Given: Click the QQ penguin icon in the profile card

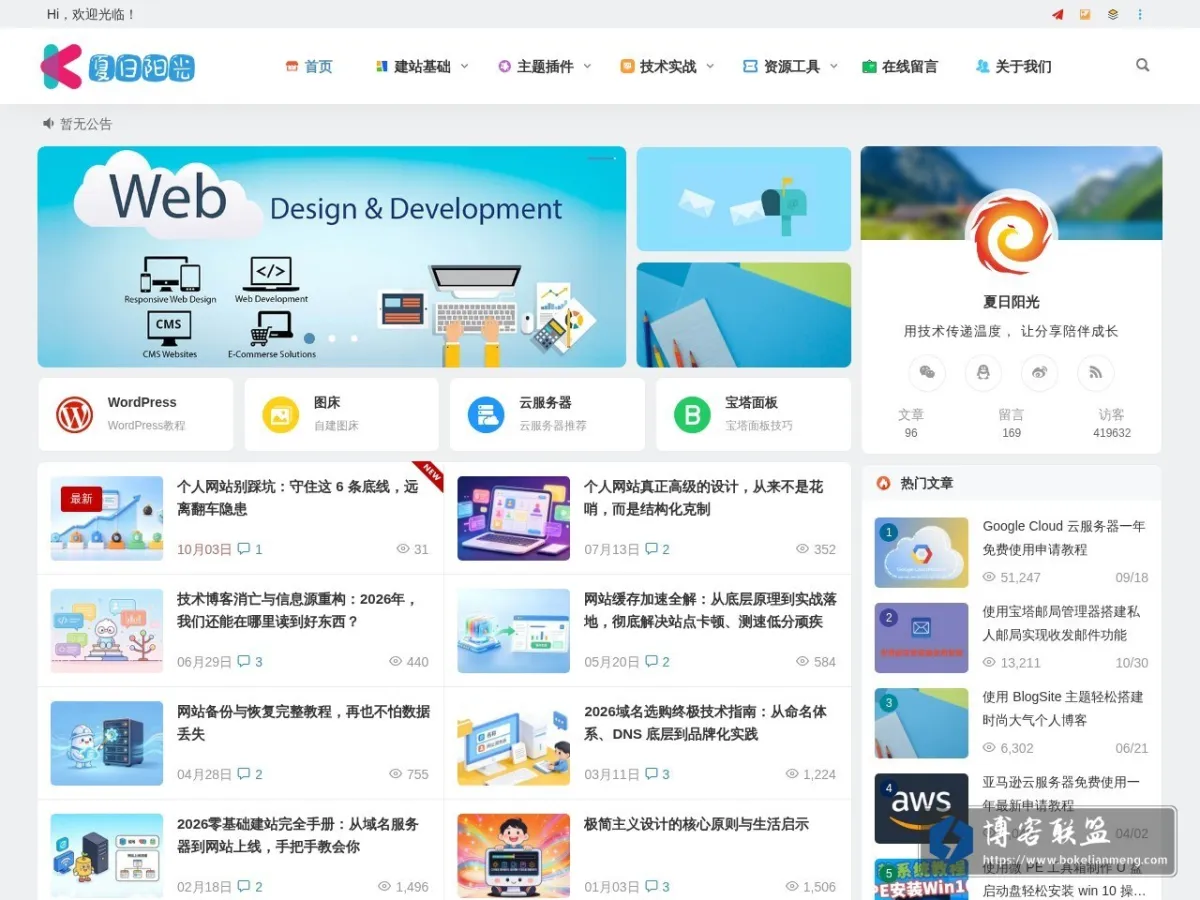Looking at the screenshot, I should (983, 373).
